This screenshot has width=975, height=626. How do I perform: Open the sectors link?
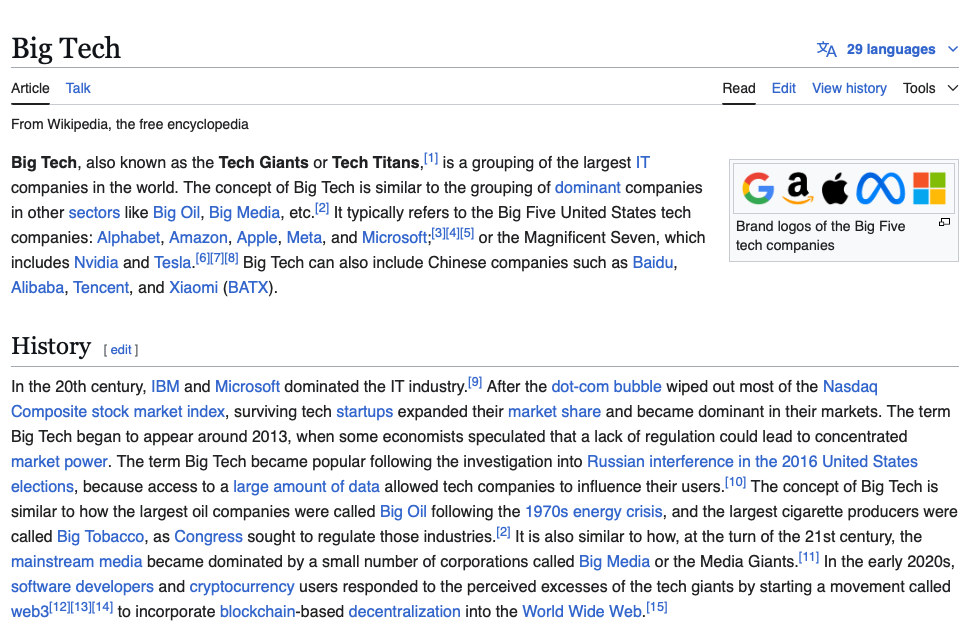(94, 213)
